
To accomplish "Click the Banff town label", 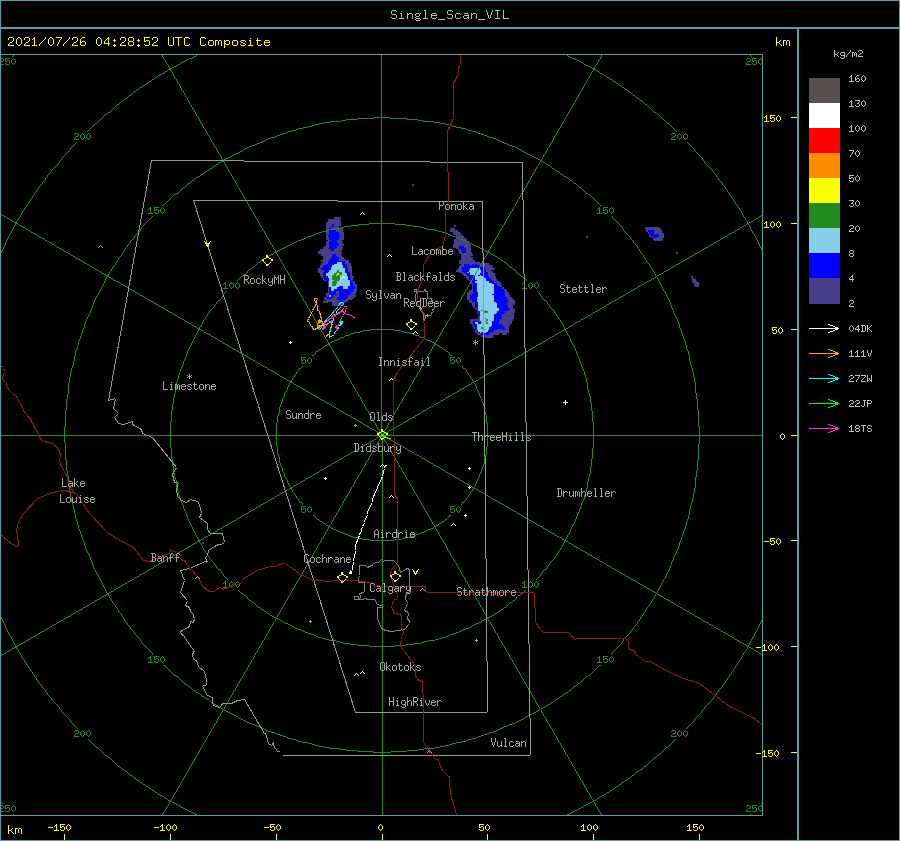I will pyautogui.click(x=165, y=557).
